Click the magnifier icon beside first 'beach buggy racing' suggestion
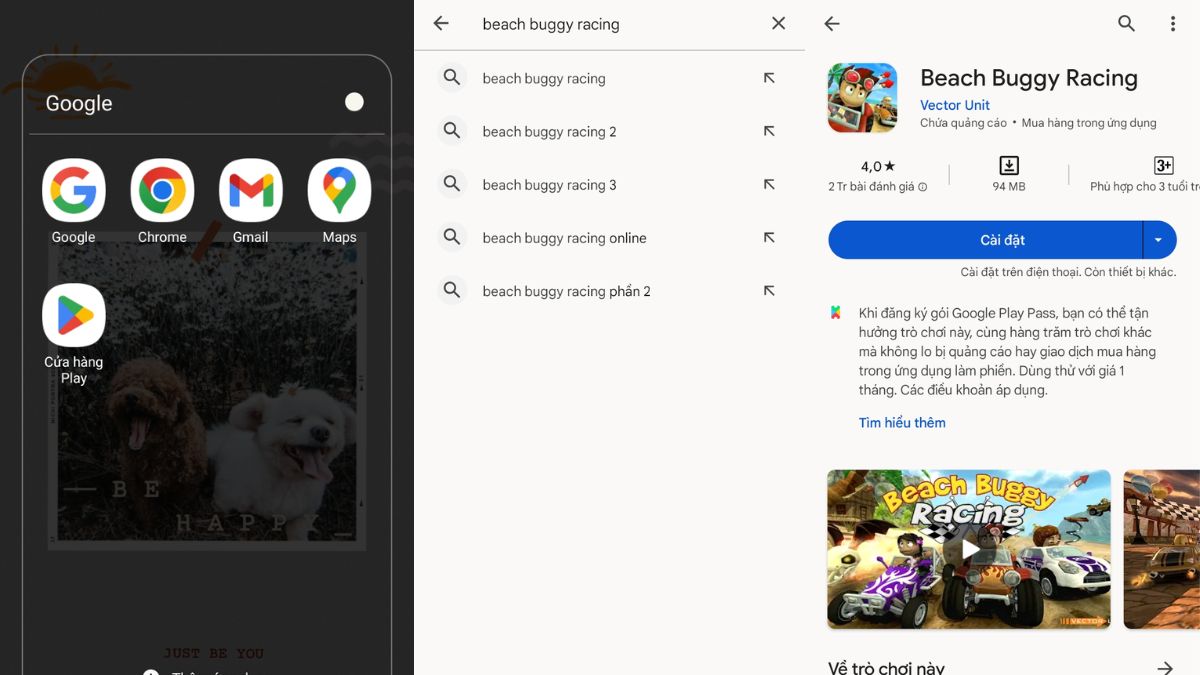The image size is (1200, 675). 452,78
